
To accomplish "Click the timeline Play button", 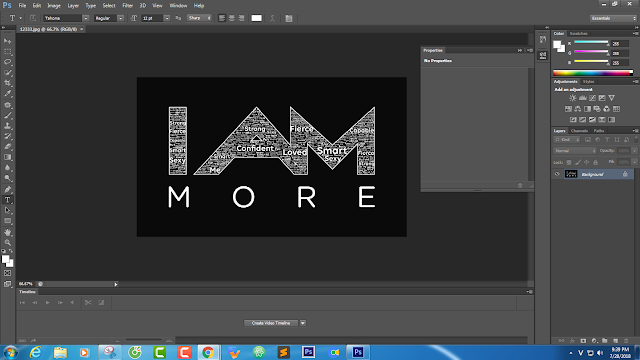I will (47, 302).
